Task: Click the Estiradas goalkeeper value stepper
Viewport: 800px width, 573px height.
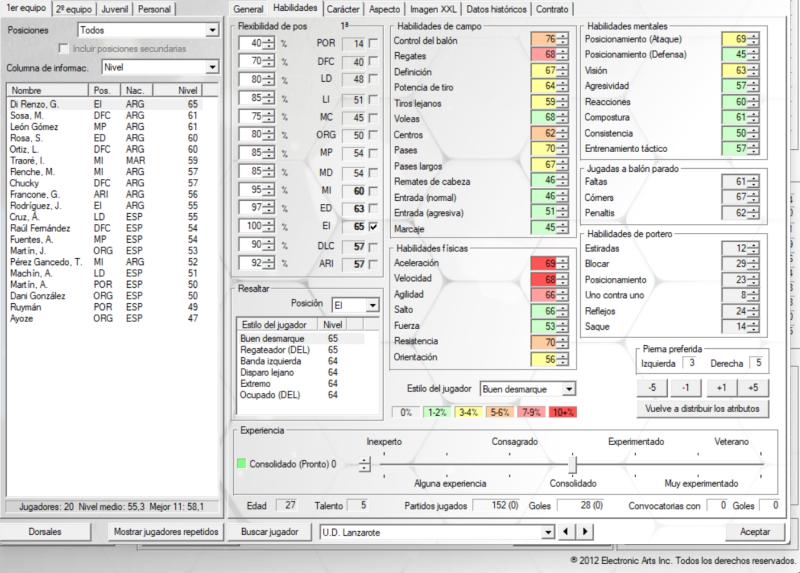Action: (x=754, y=248)
